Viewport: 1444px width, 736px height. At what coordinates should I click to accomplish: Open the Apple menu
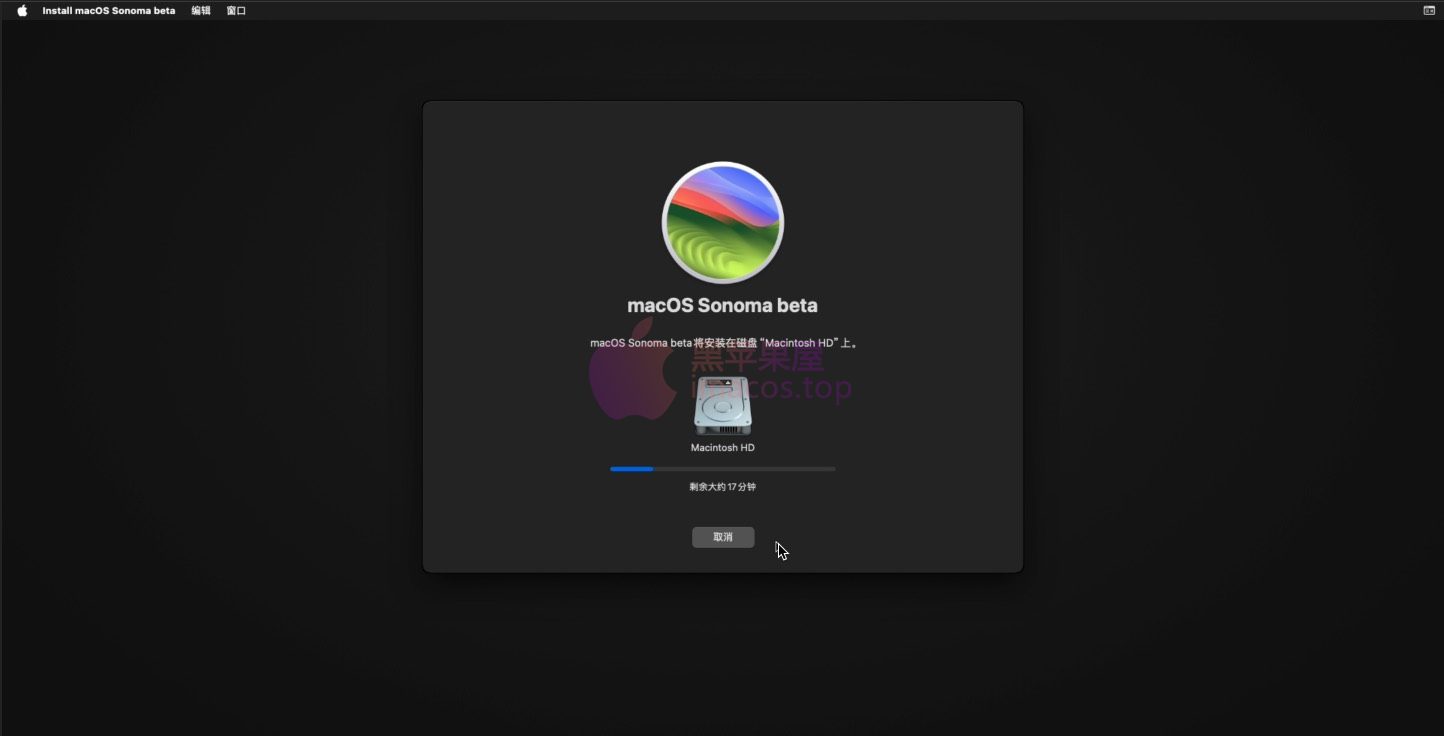coord(22,10)
